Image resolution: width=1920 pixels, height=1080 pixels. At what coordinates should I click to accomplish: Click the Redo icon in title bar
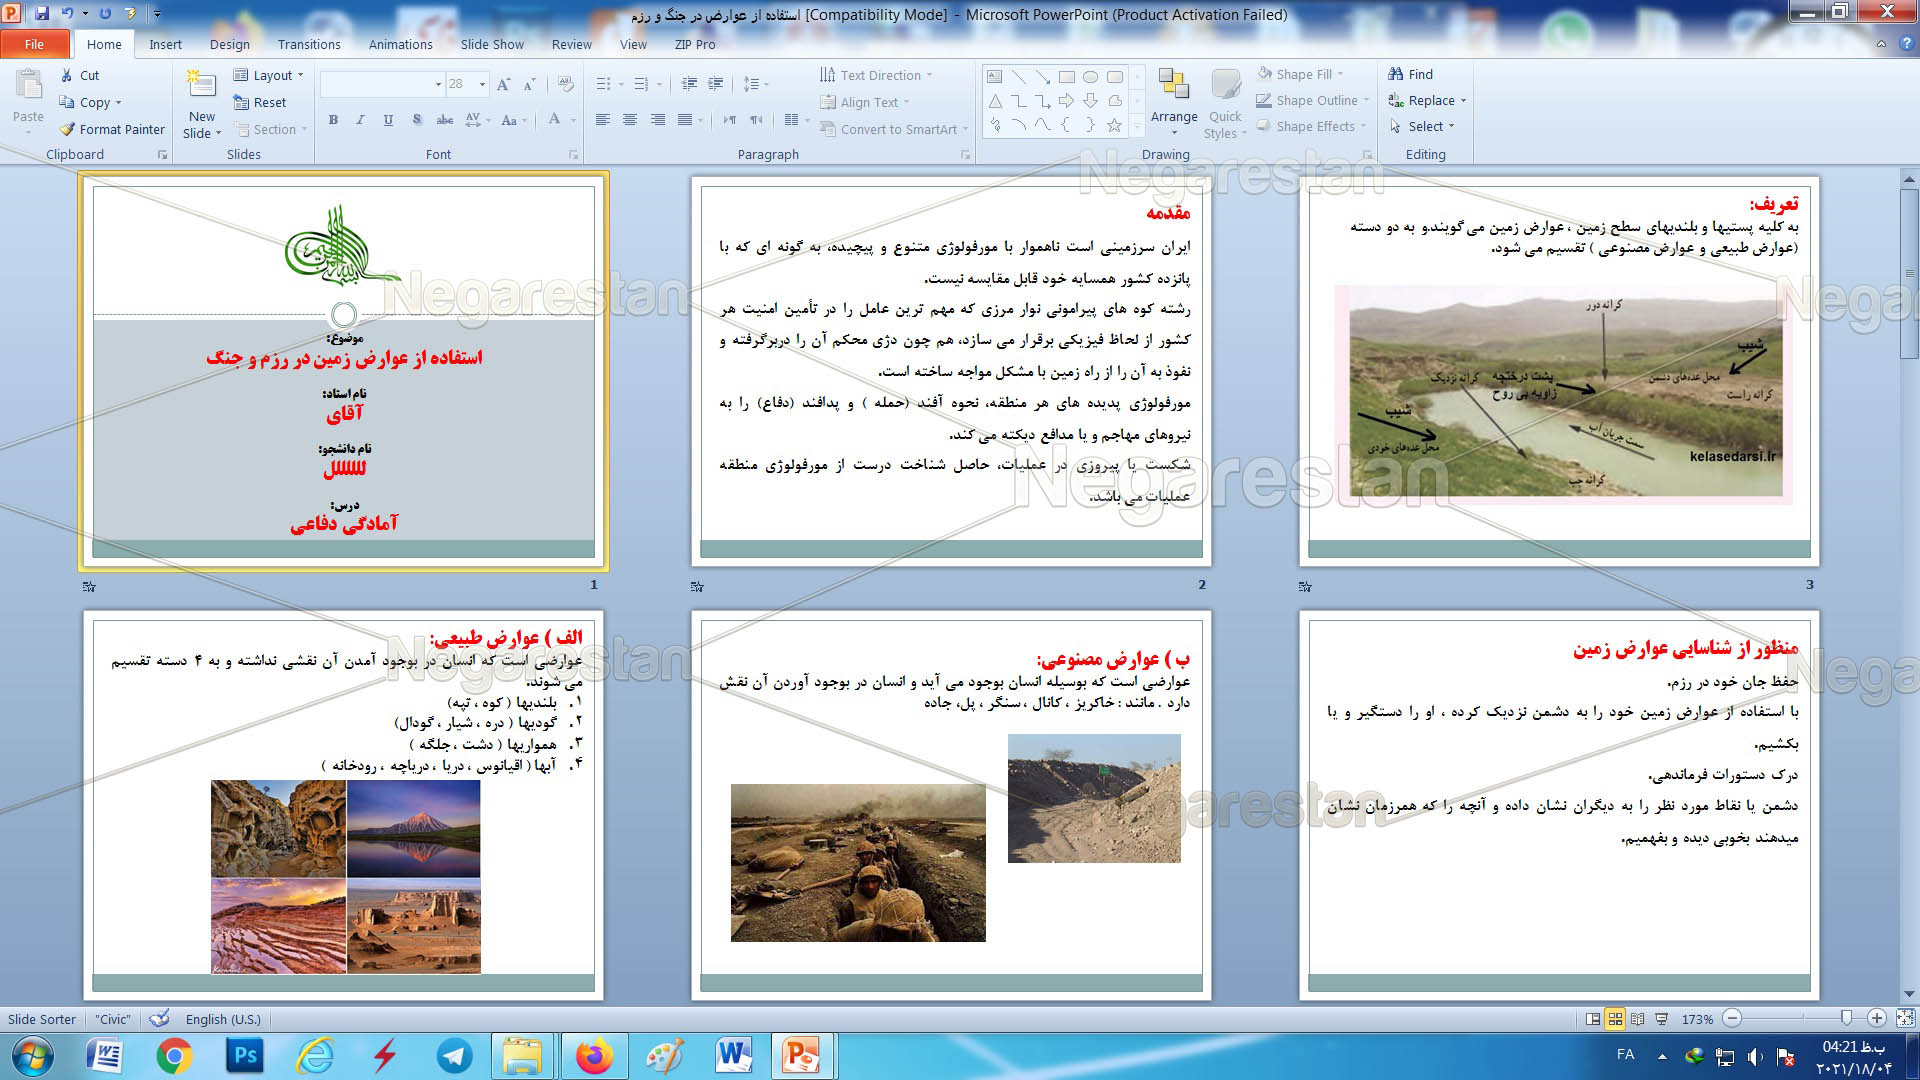coord(106,14)
